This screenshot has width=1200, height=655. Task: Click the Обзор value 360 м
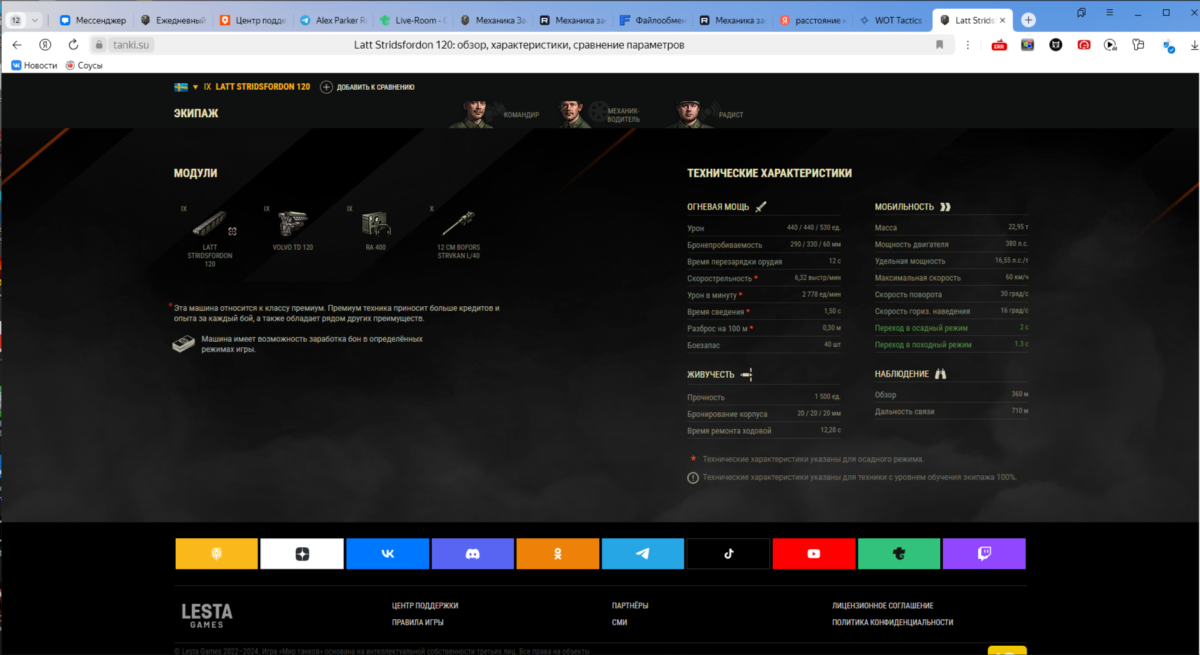pos(1018,394)
